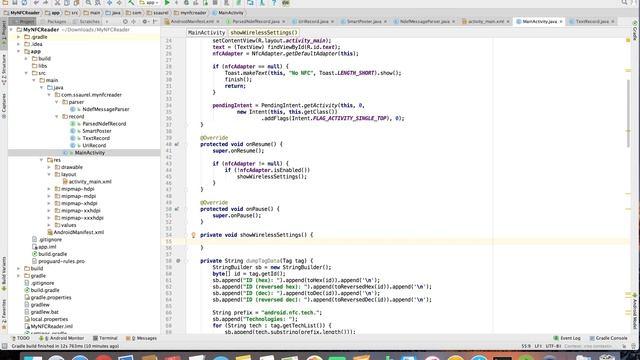Select TextRecord class in project tree
640x360 pixels.
pyautogui.click(x=96, y=138)
